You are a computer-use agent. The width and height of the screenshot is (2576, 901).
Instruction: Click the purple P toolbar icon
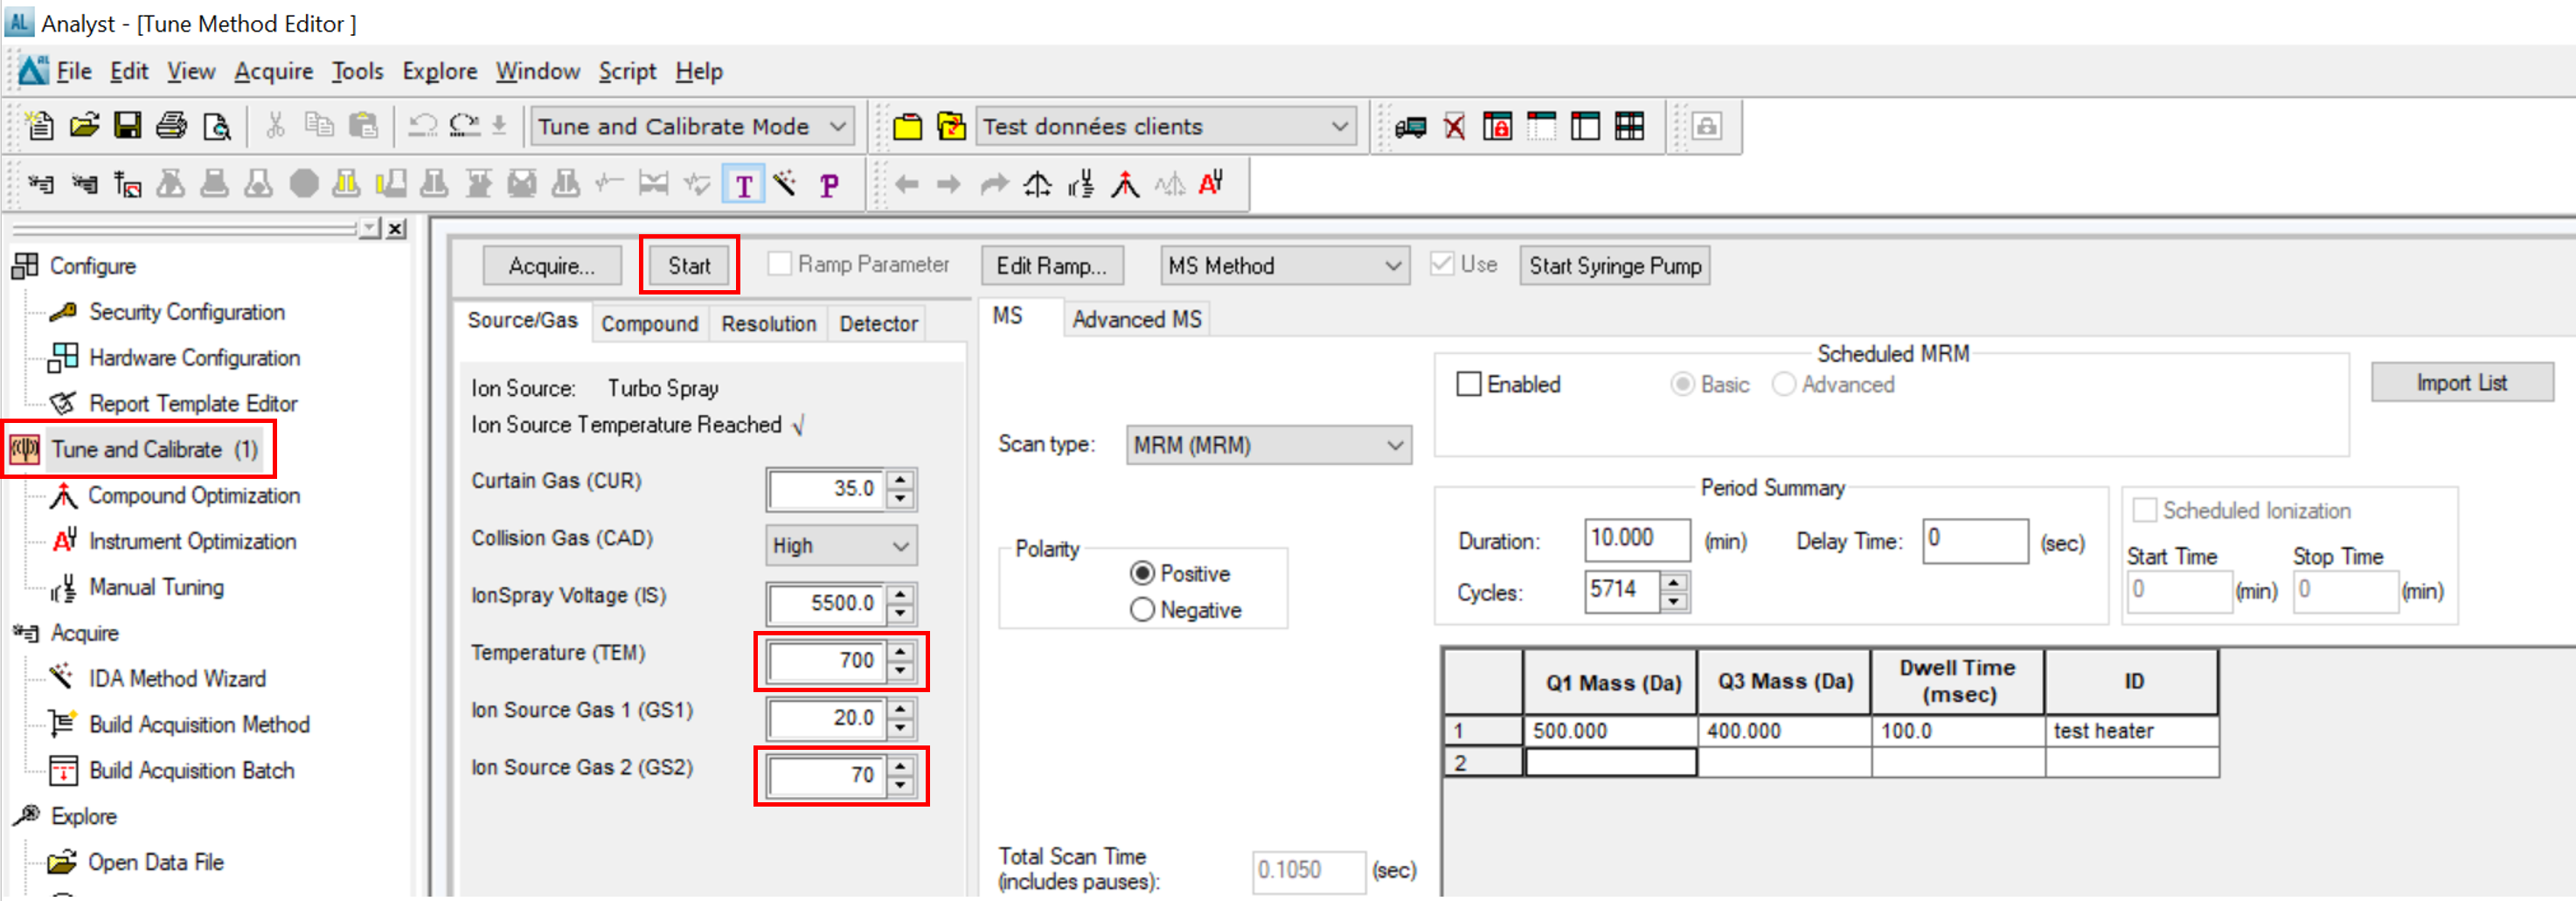tap(828, 185)
